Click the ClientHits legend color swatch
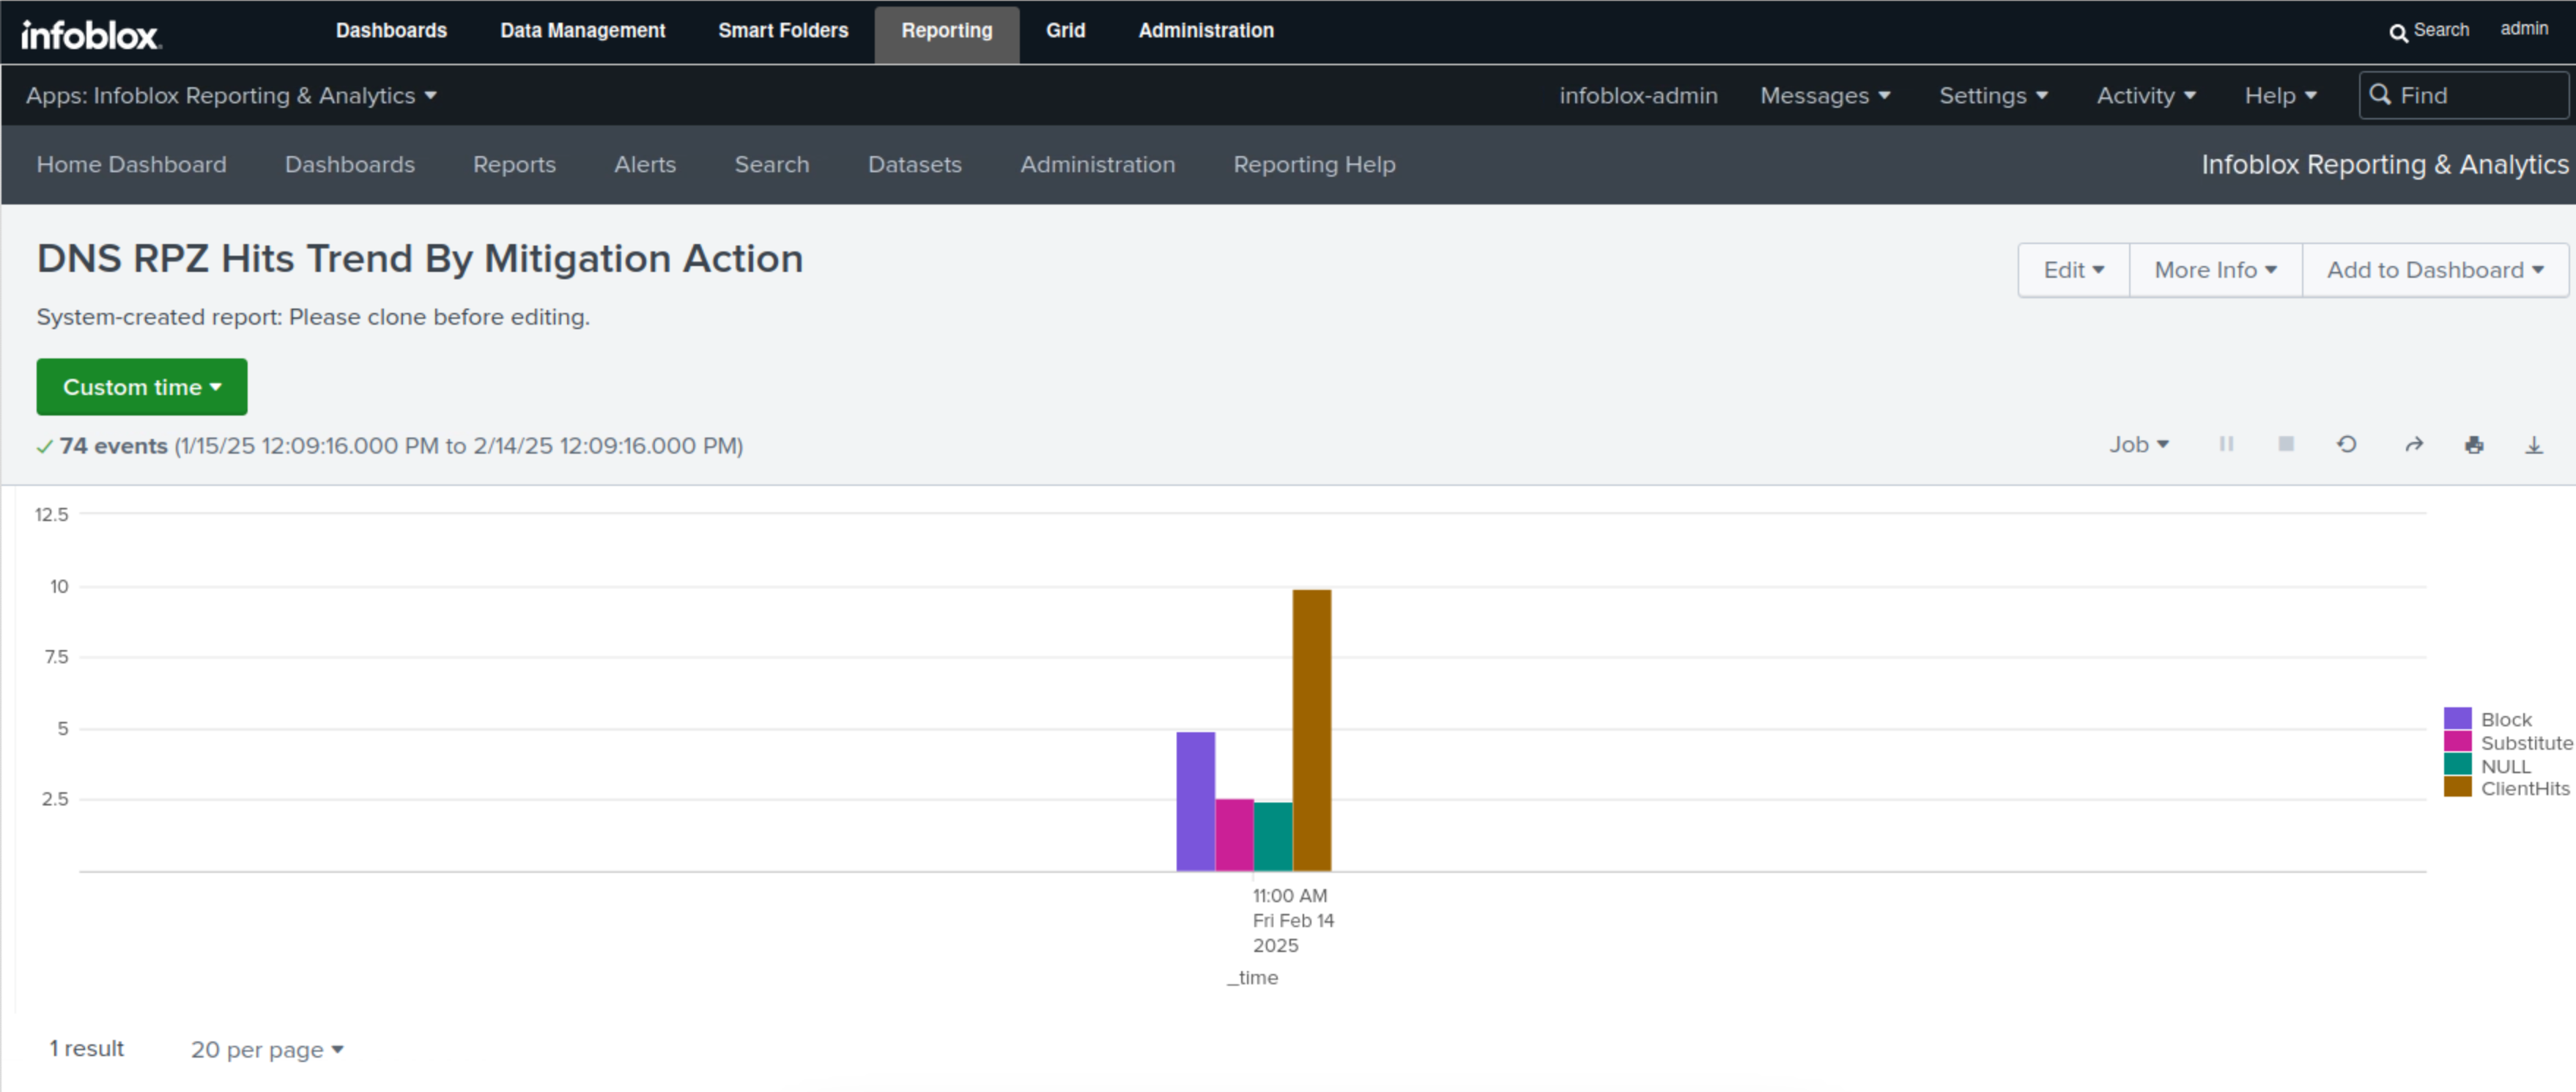The width and height of the screenshot is (2576, 1092). (x=2457, y=788)
